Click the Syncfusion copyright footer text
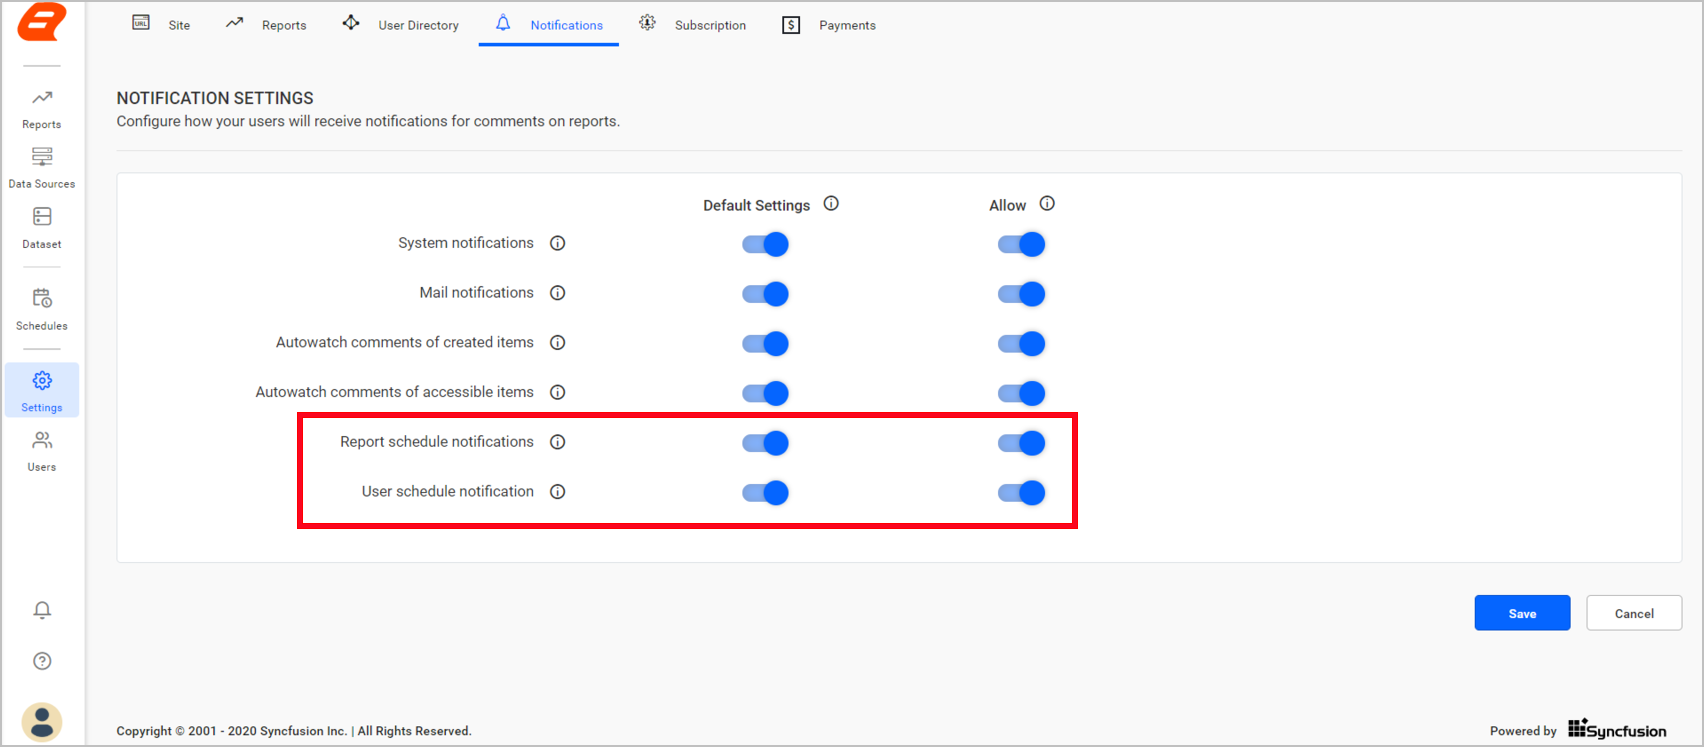Image resolution: width=1704 pixels, height=747 pixels. (294, 731)
